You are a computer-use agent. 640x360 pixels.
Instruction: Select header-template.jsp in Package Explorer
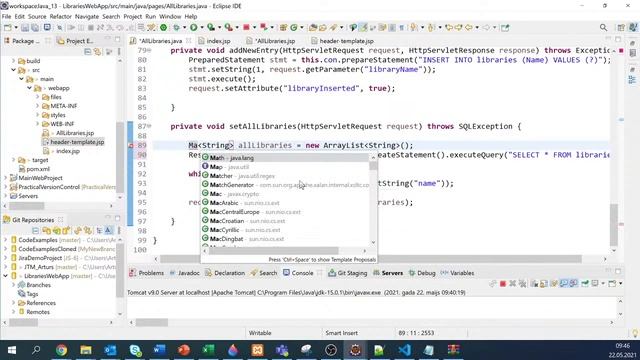coord(77,142)
